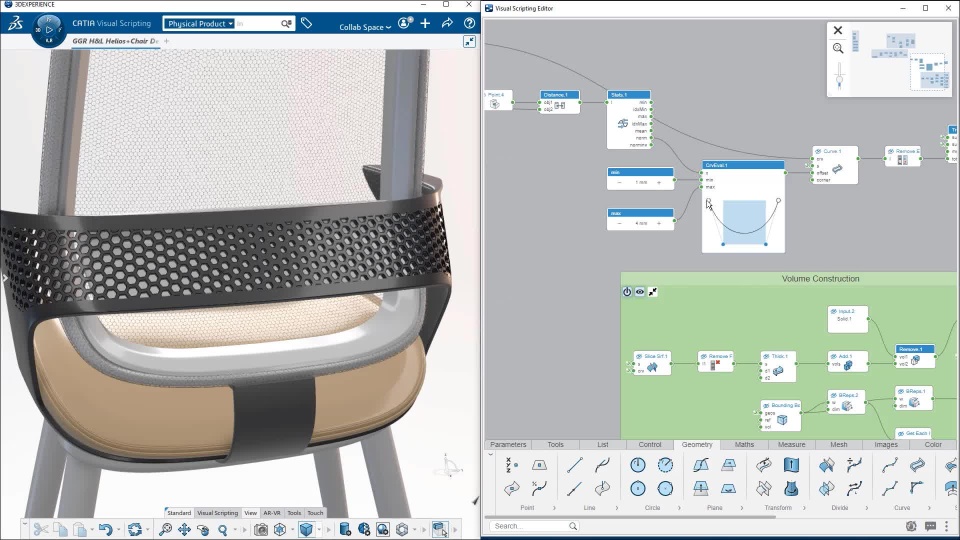The height and width of the screenshot is (540, 960).
Task: Expand the Point section chevron
Action: point(555,508)
